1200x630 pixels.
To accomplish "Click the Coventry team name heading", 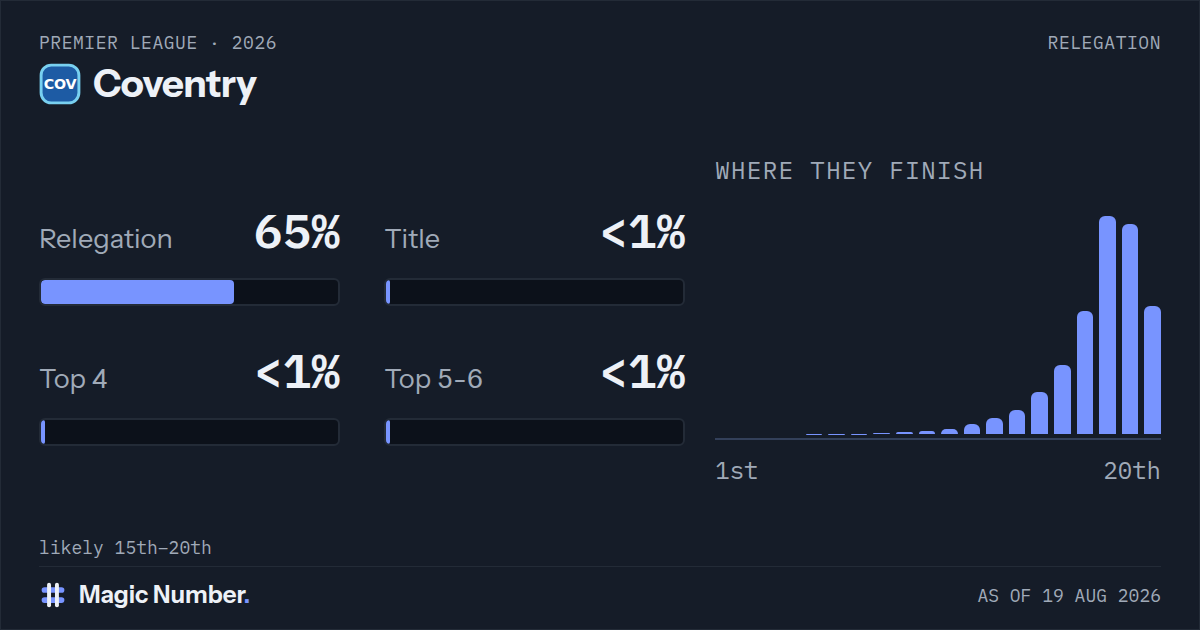I will point(175,84).
